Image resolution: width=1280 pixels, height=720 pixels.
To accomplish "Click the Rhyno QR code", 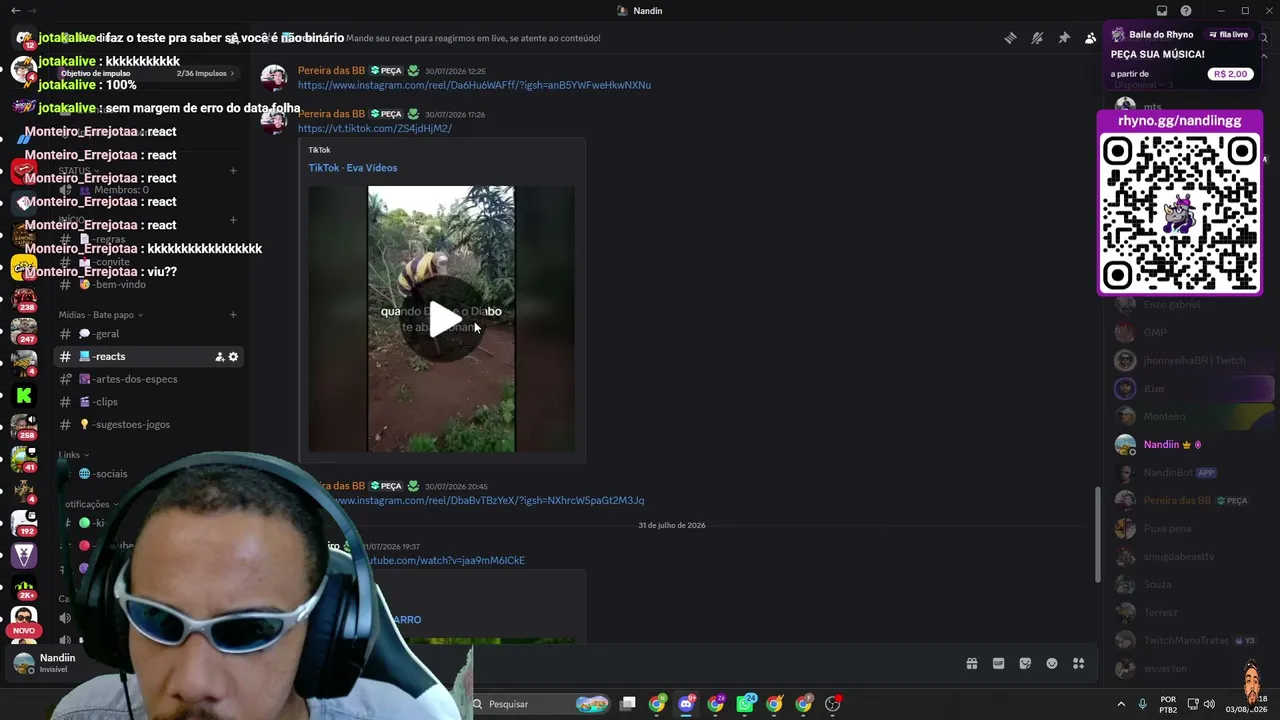I will pos(1180,212).
